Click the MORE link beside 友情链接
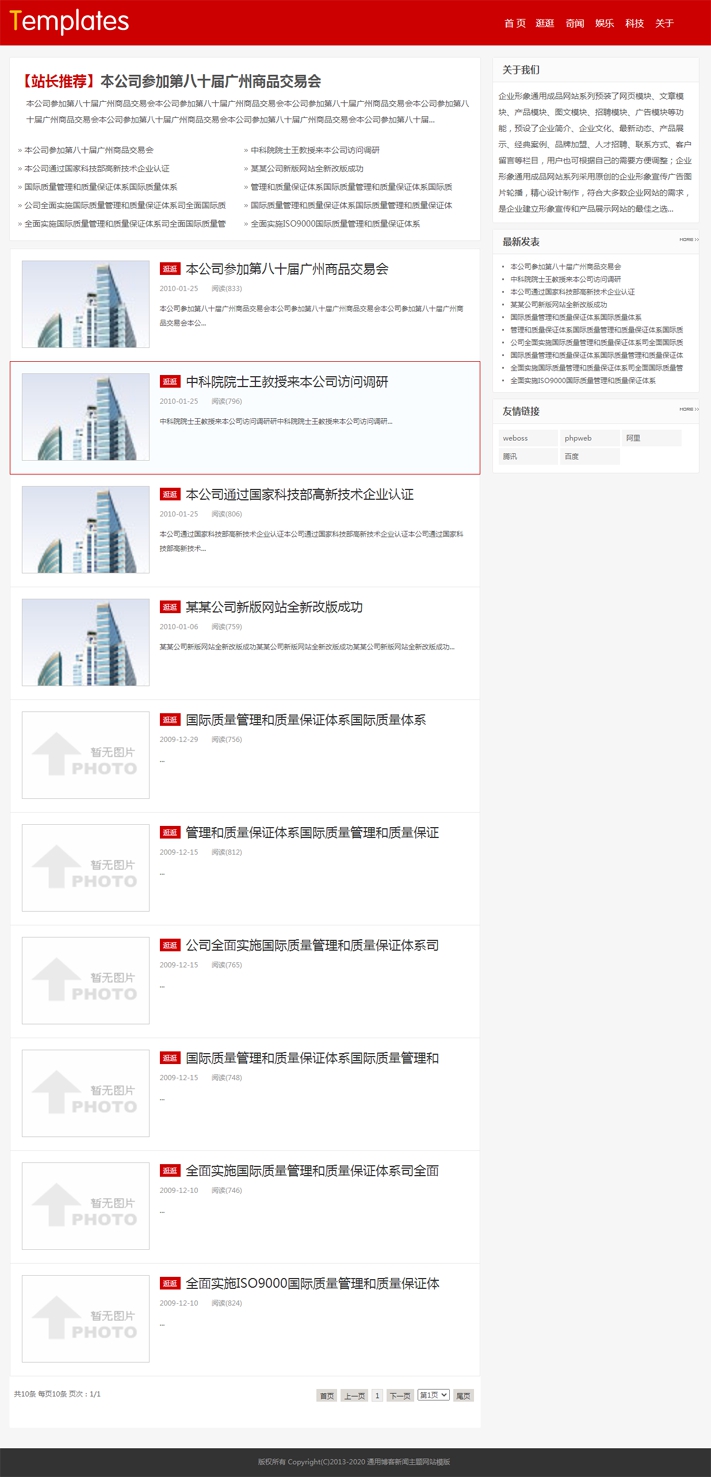This screenshot has height=1477, width=711. [x=689, y=409]
